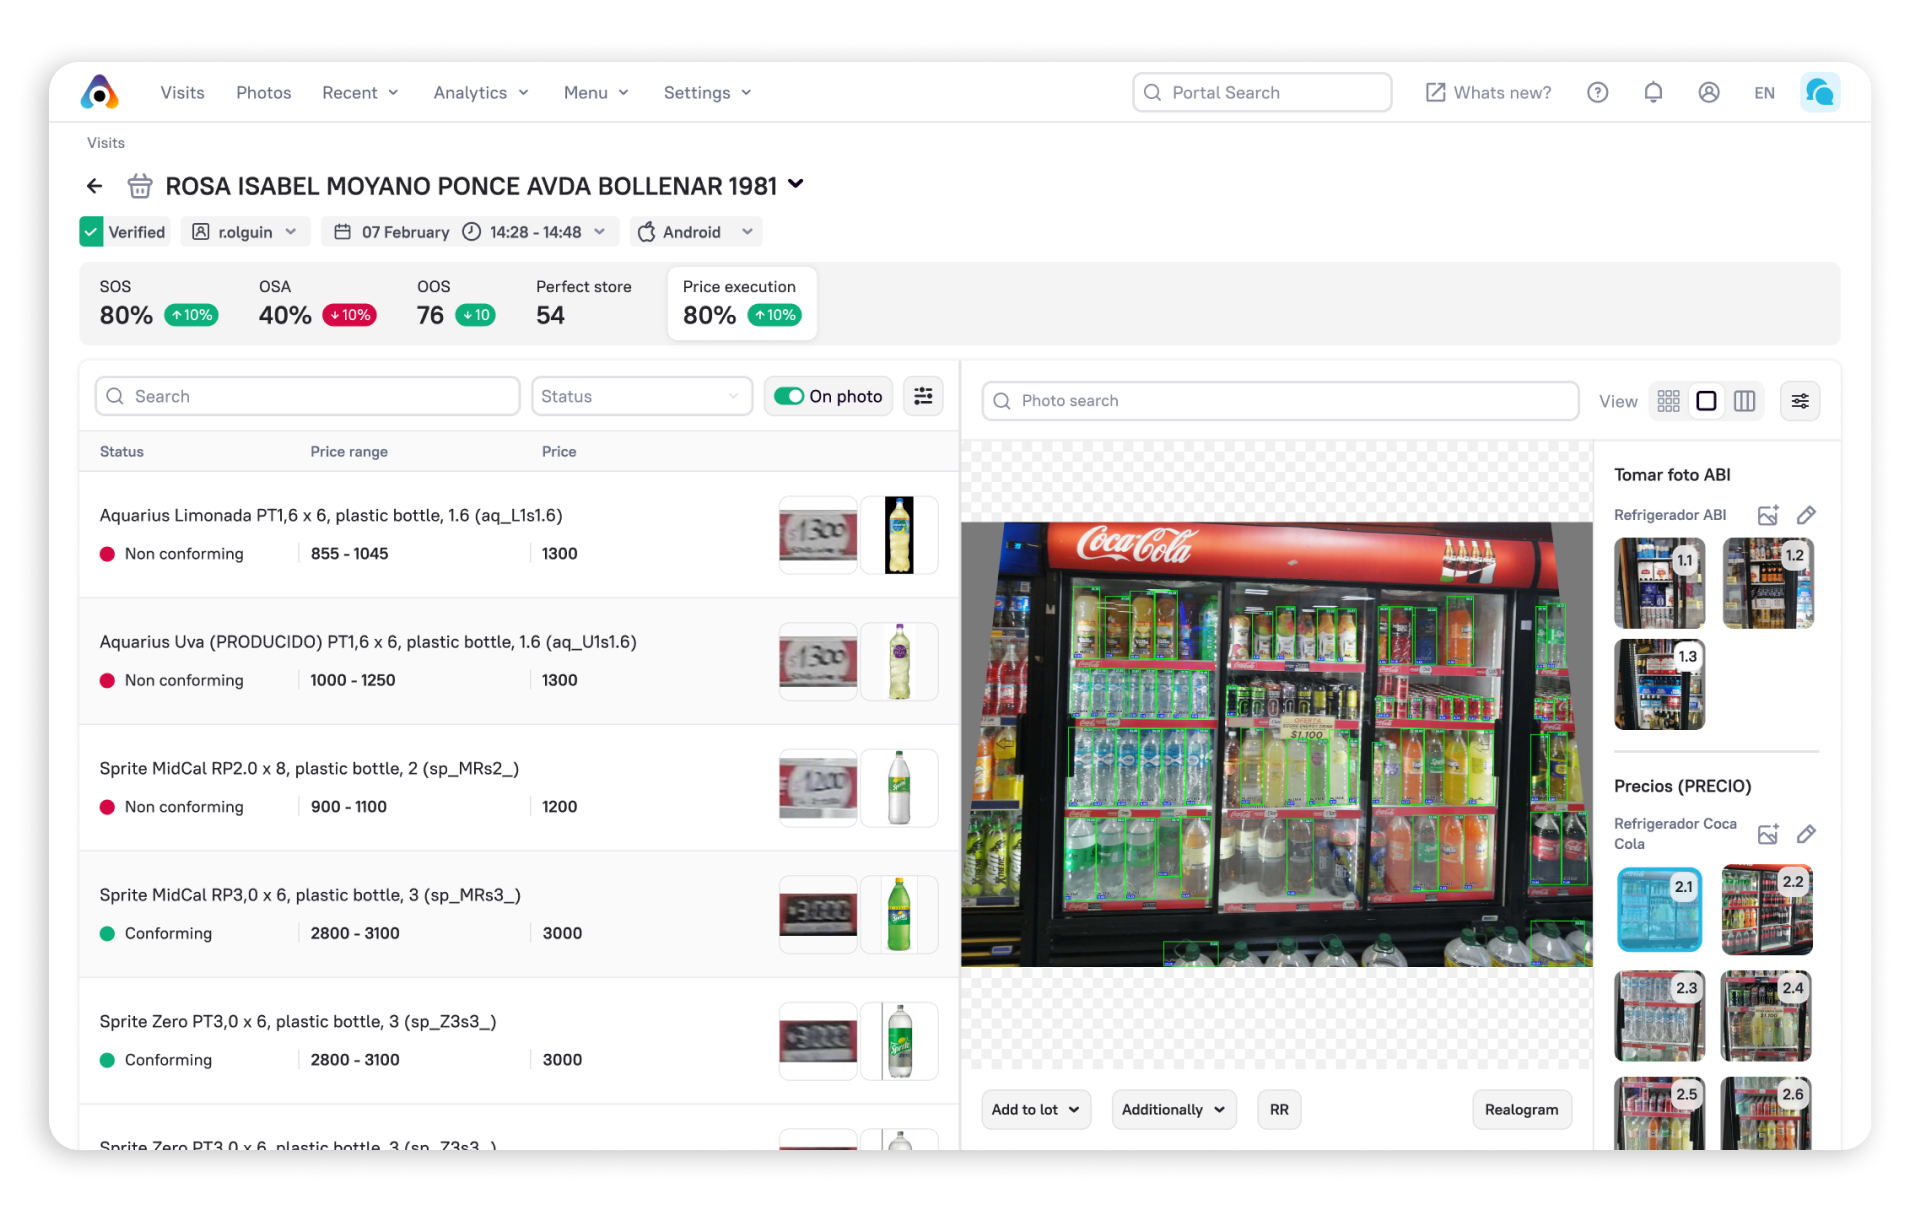1920x1226 pixels.
Task: Switch to grid view of photos
Action: [1668, 401]
